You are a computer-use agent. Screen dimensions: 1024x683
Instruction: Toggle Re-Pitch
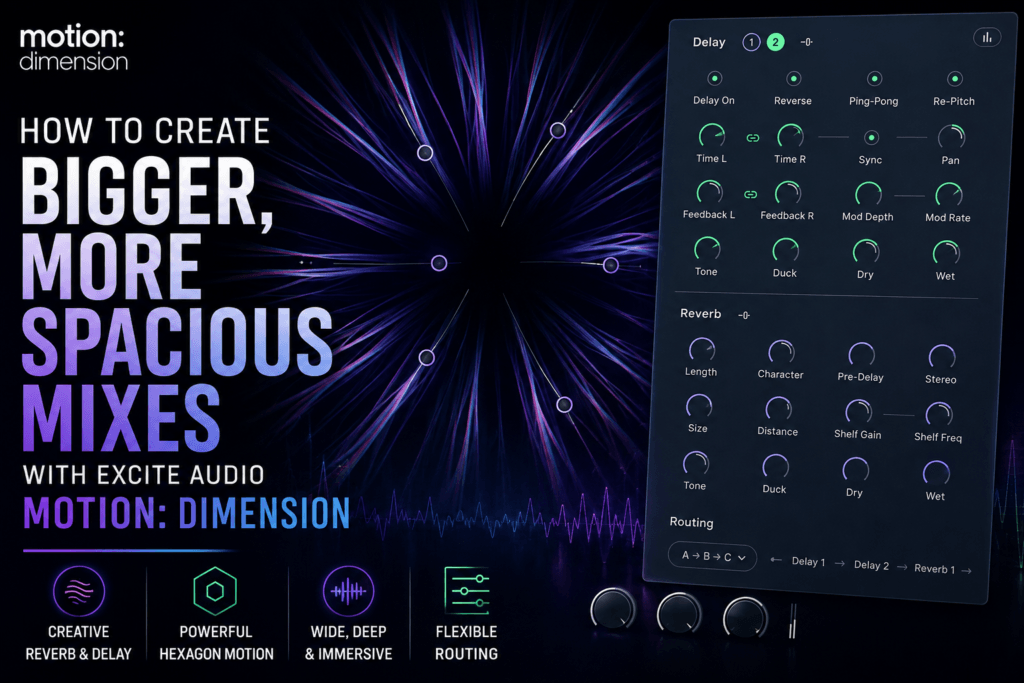[x=955, y=79]
